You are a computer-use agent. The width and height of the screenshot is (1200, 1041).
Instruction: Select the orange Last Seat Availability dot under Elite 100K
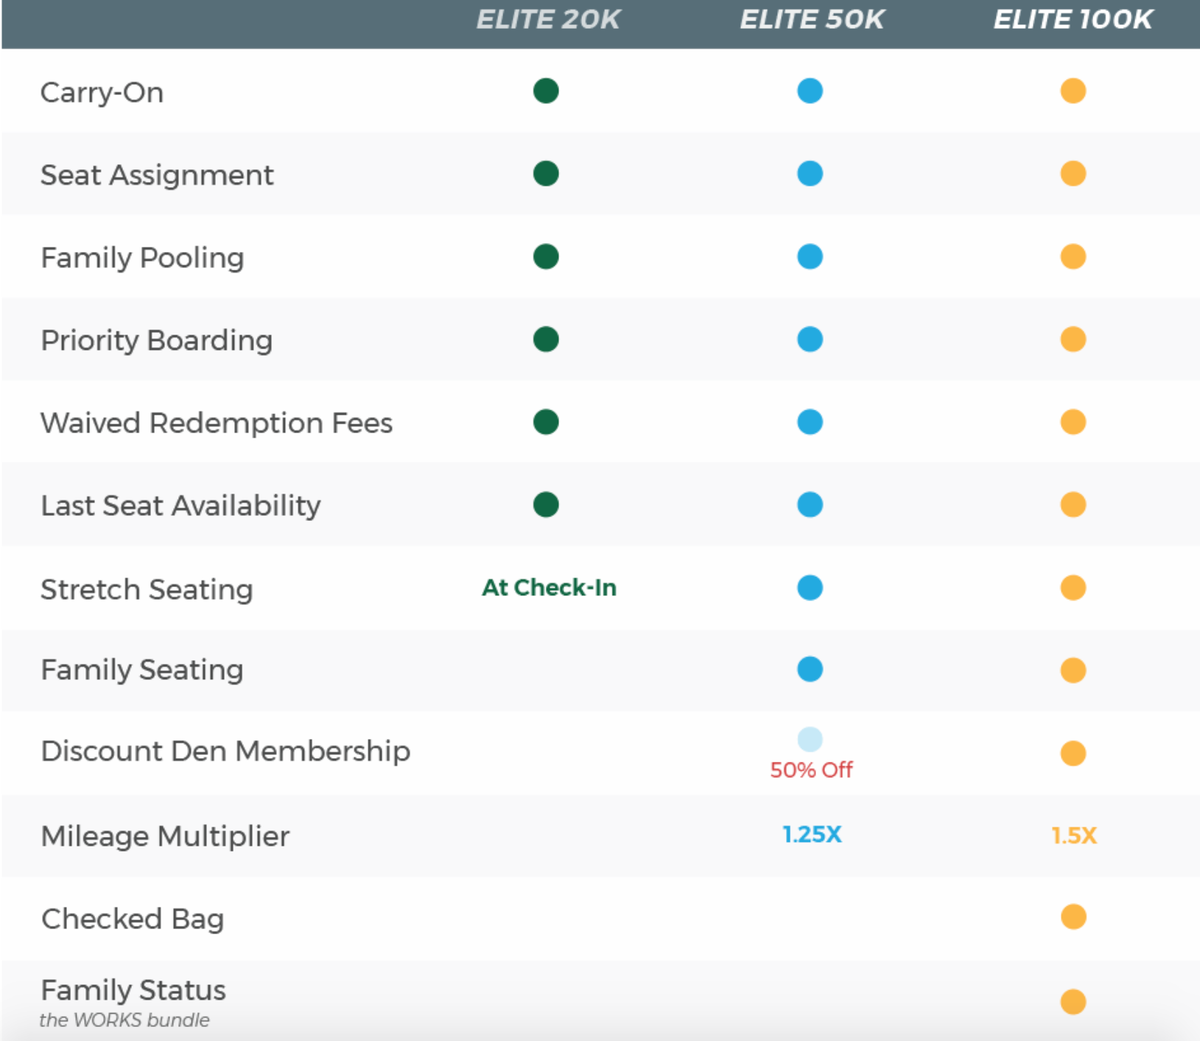click(x=1072, y=504)
